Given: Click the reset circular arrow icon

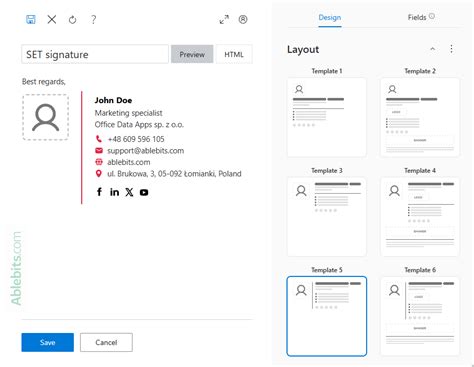Looking at the screenshot, I should coord(72,20).
